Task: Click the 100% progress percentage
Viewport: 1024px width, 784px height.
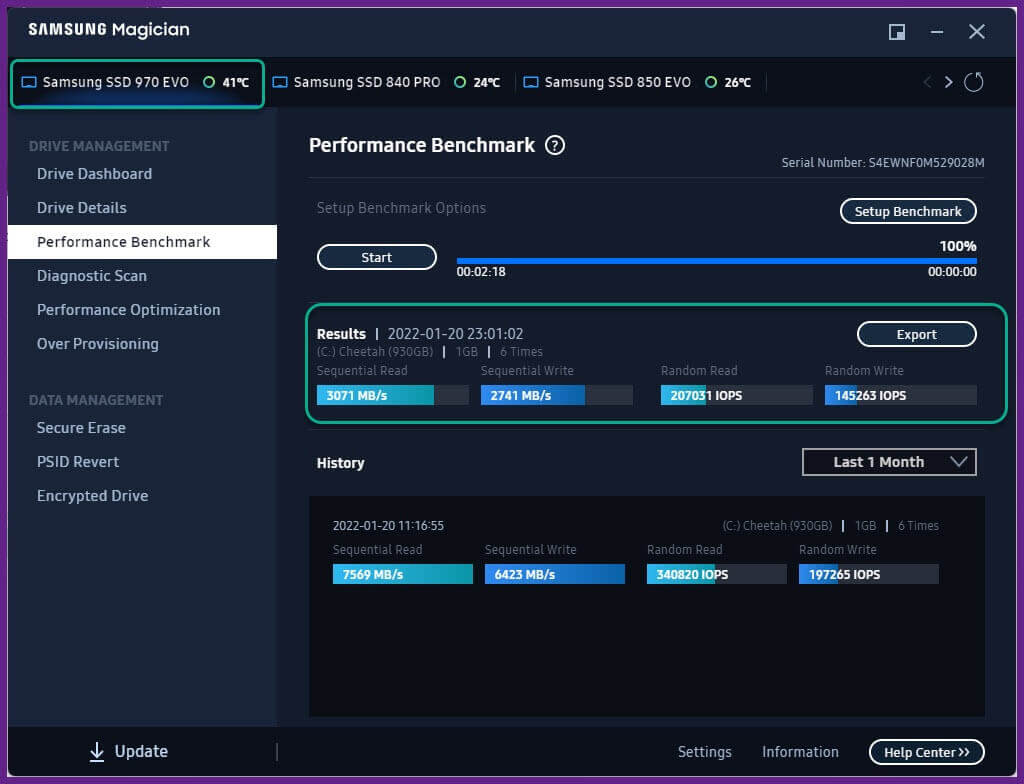Action: click(958, 246)
